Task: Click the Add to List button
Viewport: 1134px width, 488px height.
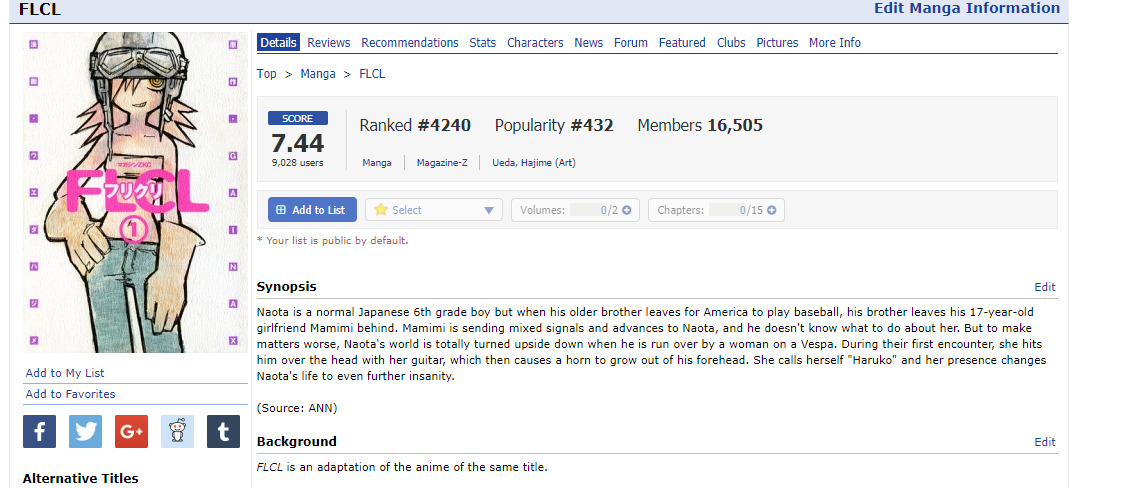Action: coord(312,210)
